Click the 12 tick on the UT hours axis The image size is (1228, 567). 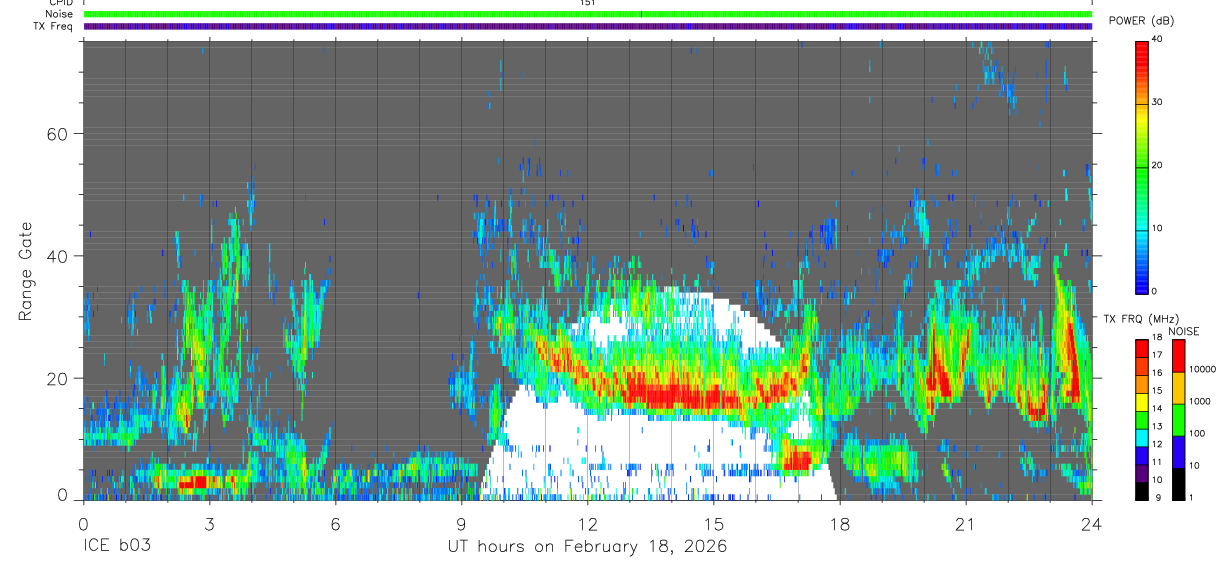pos(587,524)
